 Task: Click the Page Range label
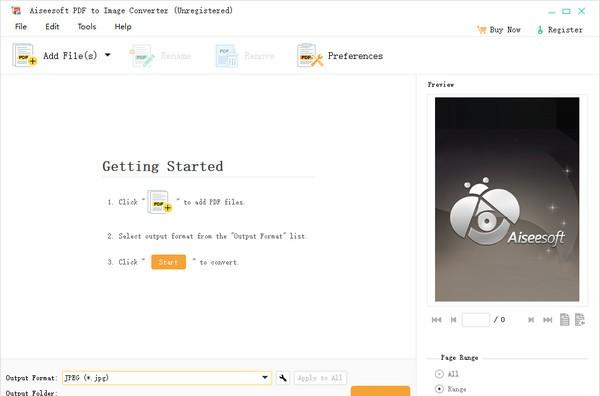coord(459,358)
